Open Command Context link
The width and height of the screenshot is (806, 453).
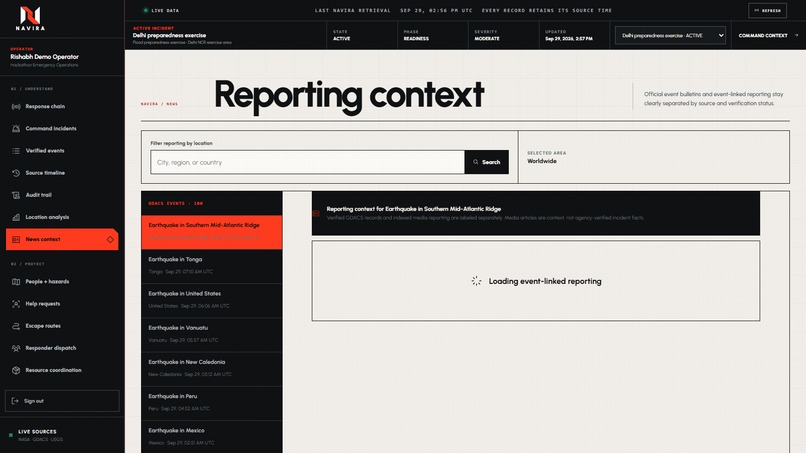(768, 35)
